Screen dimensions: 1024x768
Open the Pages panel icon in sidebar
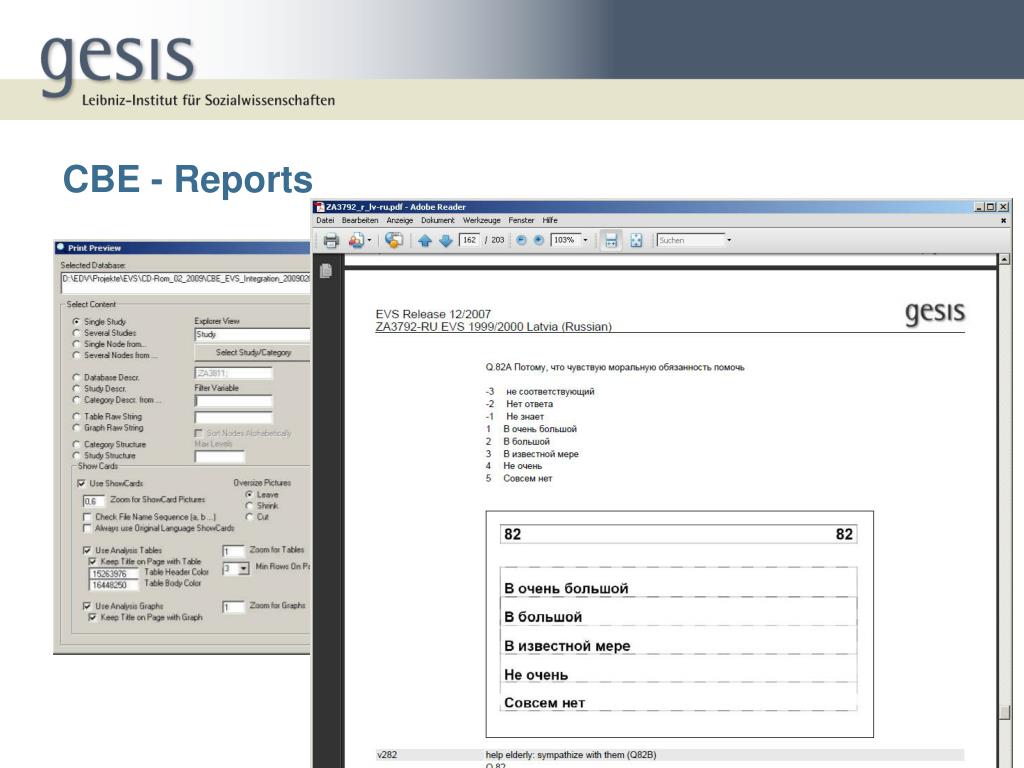pyautogui.click(x=325, y=272)
